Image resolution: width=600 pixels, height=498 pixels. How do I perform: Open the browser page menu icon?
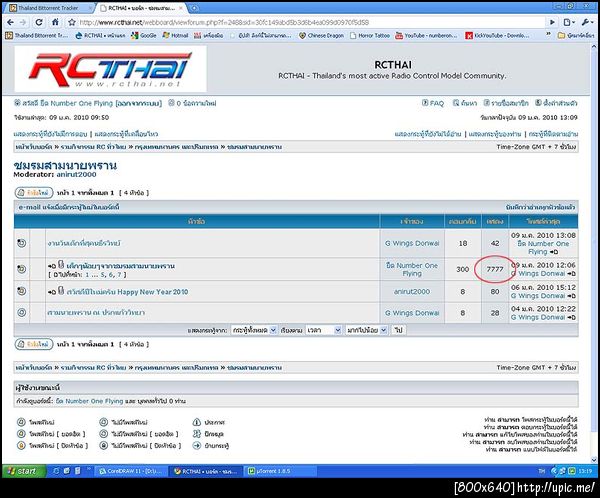click(568, 22)
